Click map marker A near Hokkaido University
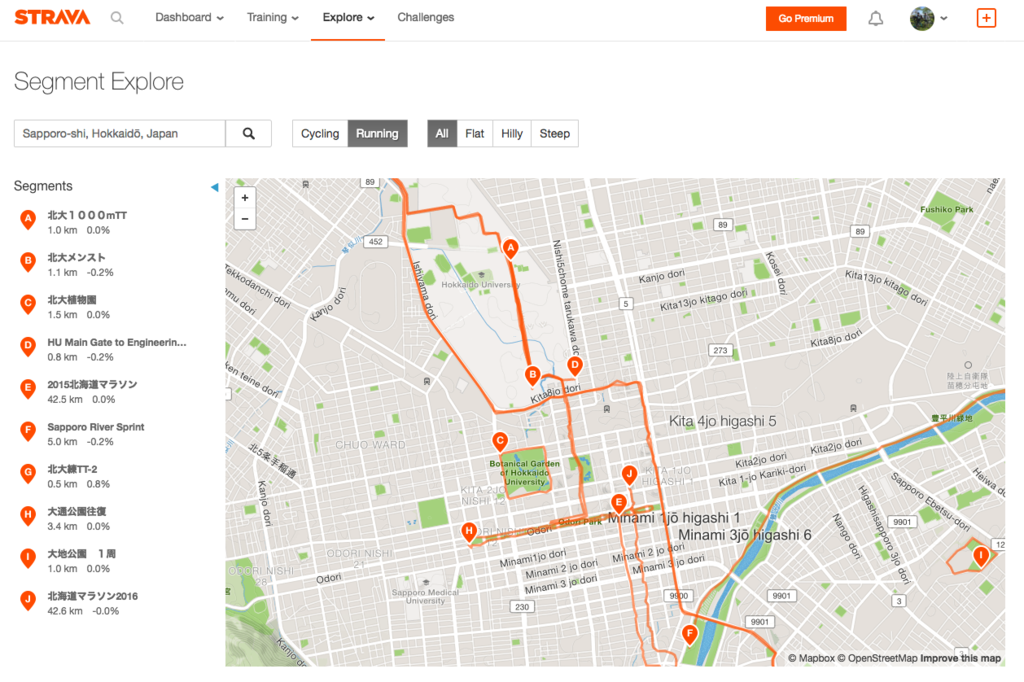Image resolution: width=1024 pixels, height=682 pixels. point(511,248)
